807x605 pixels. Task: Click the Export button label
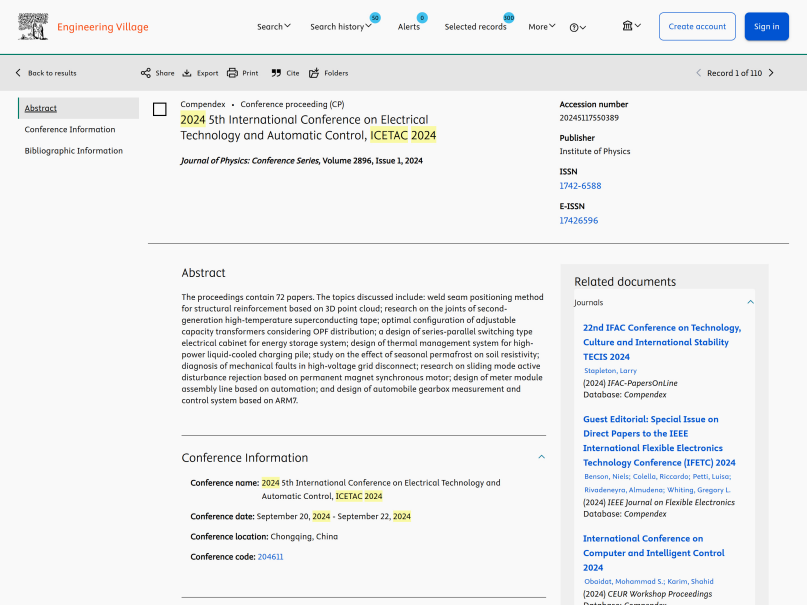[207, 73]
